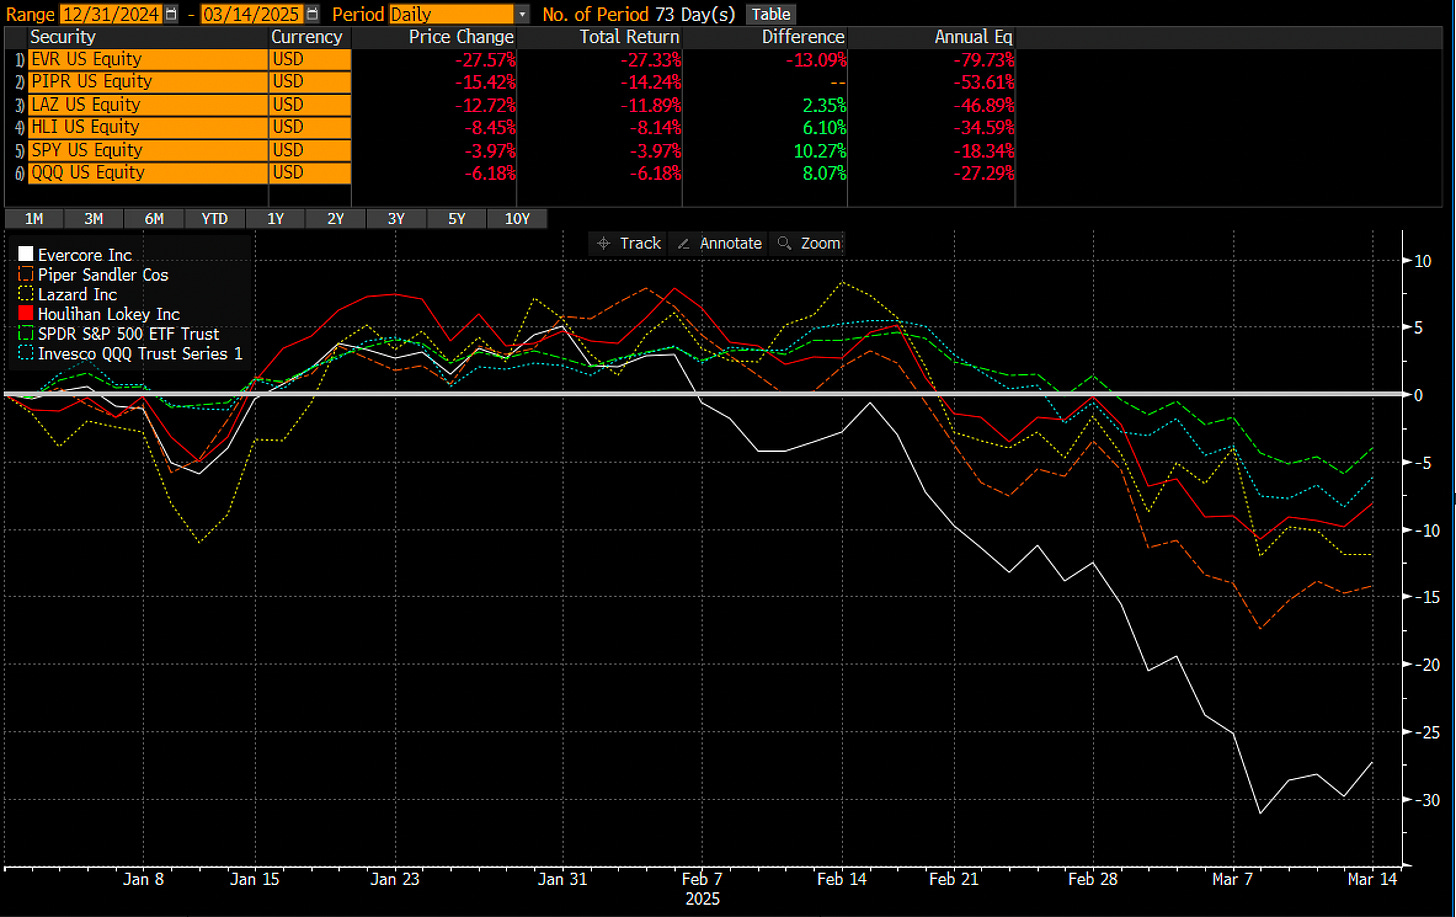Select the 6M range tab
The image size is (1456, 917).
point(154,219)
